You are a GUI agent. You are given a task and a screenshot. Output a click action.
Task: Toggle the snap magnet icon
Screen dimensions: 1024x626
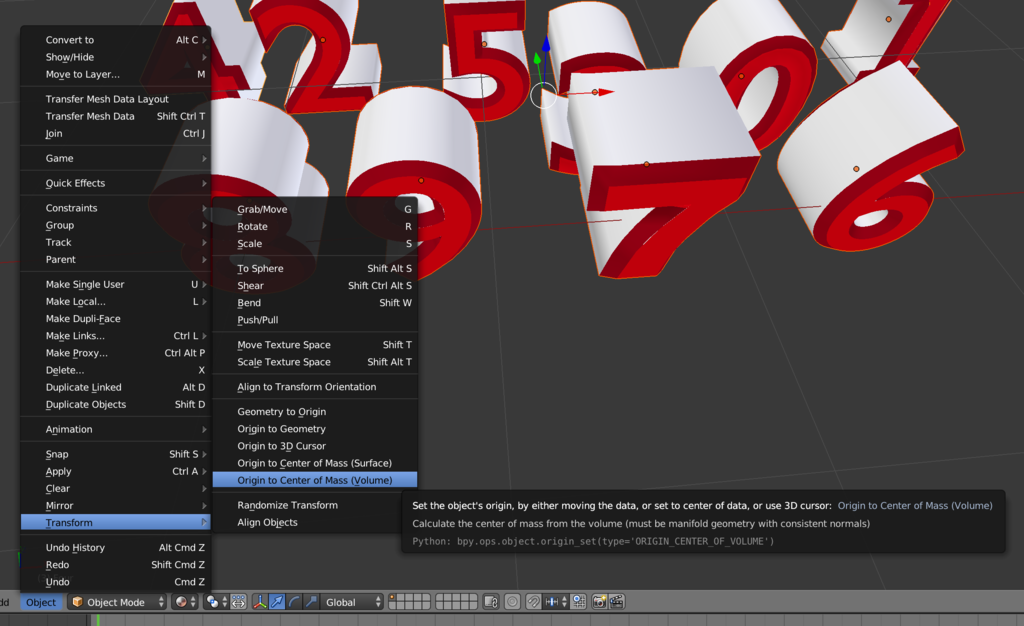tap(534, 602)
